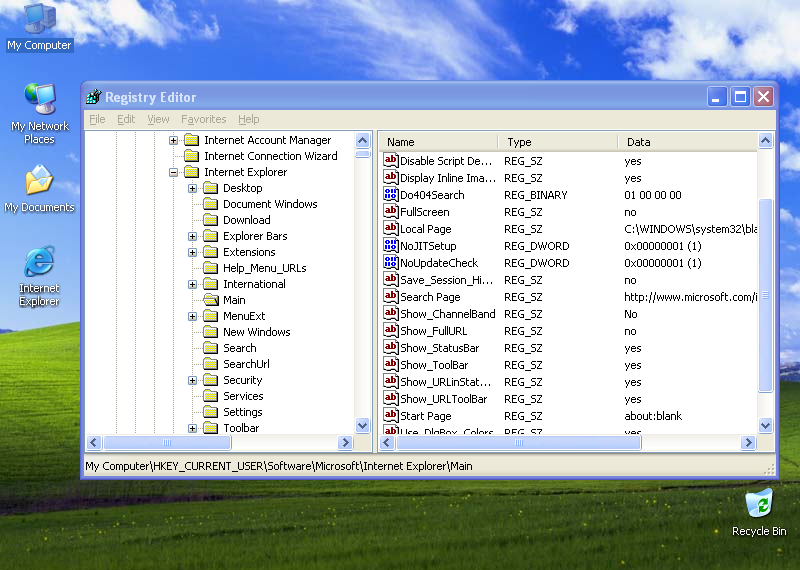This screenshot has height=570, width=800.
Task: Click values pane vertical scrollbar thumb
Action: 765,295
